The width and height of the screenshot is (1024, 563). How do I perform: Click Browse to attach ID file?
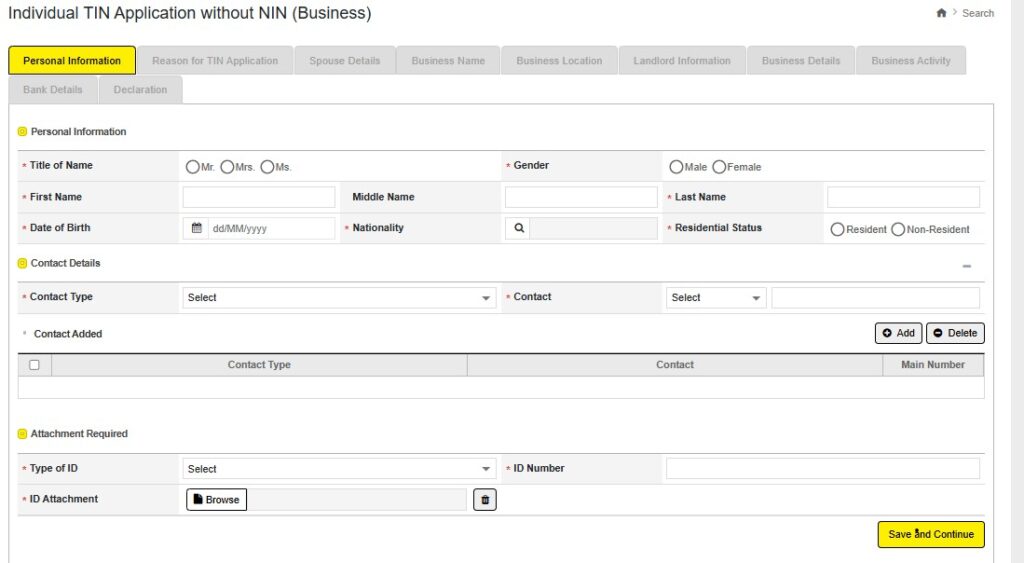216,500
